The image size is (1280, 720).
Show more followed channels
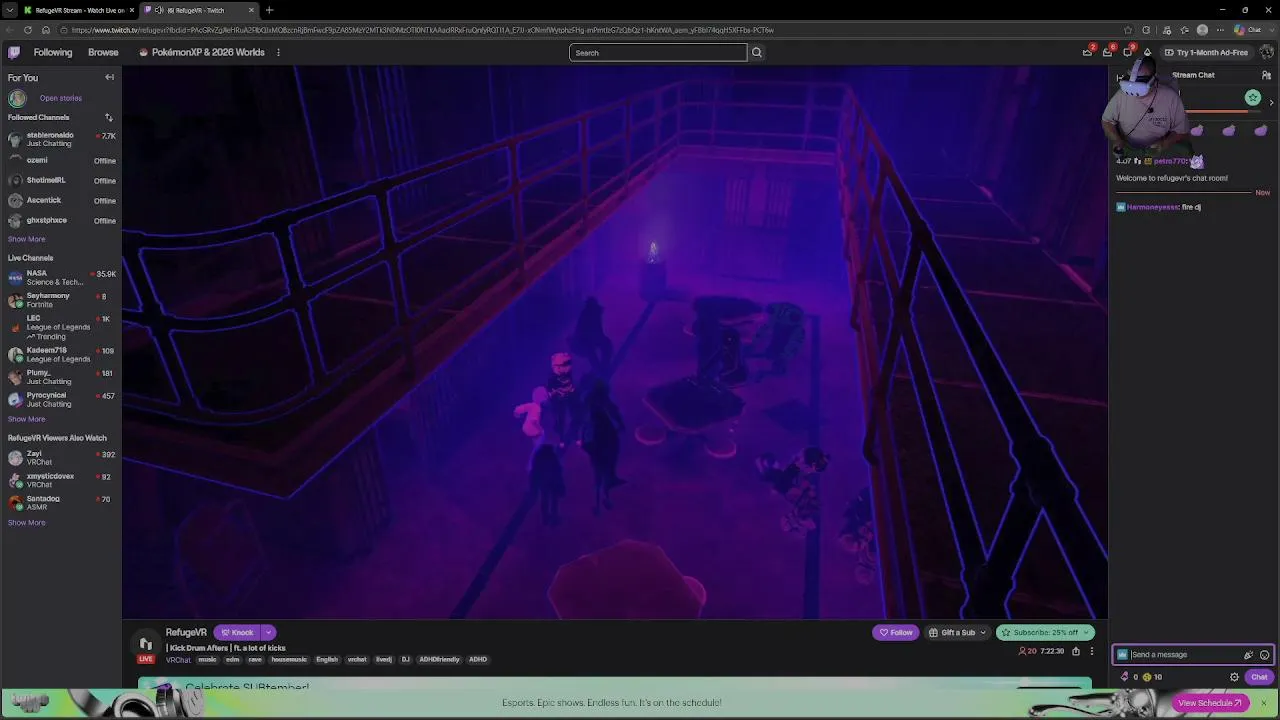pyautogui.click(x=27, y=239)
